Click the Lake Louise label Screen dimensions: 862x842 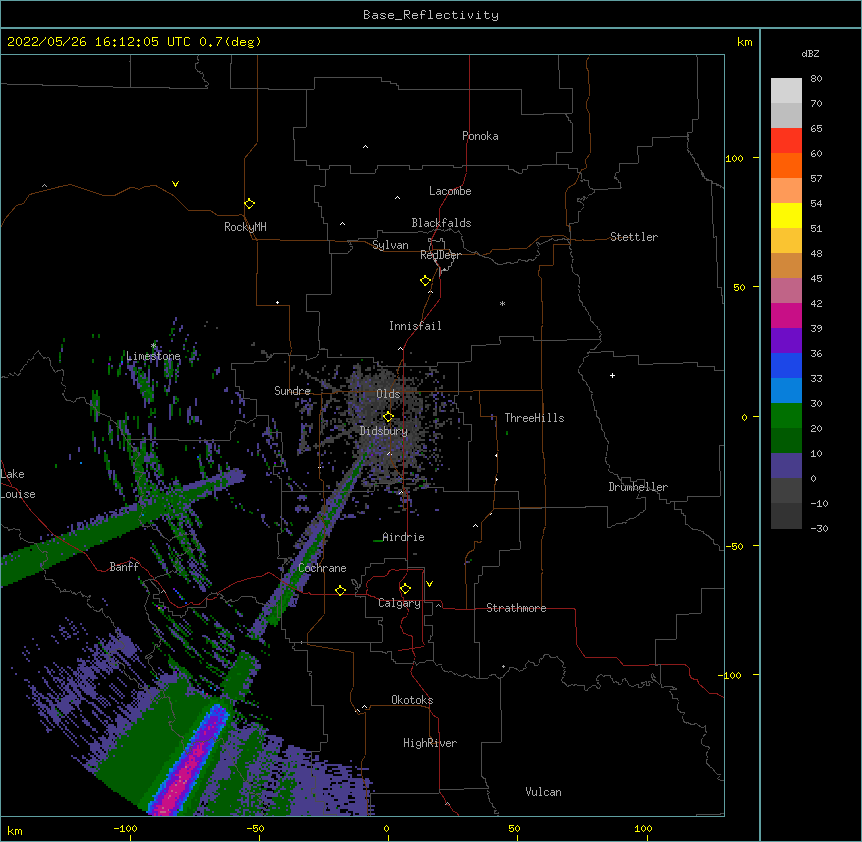(18, 484)
